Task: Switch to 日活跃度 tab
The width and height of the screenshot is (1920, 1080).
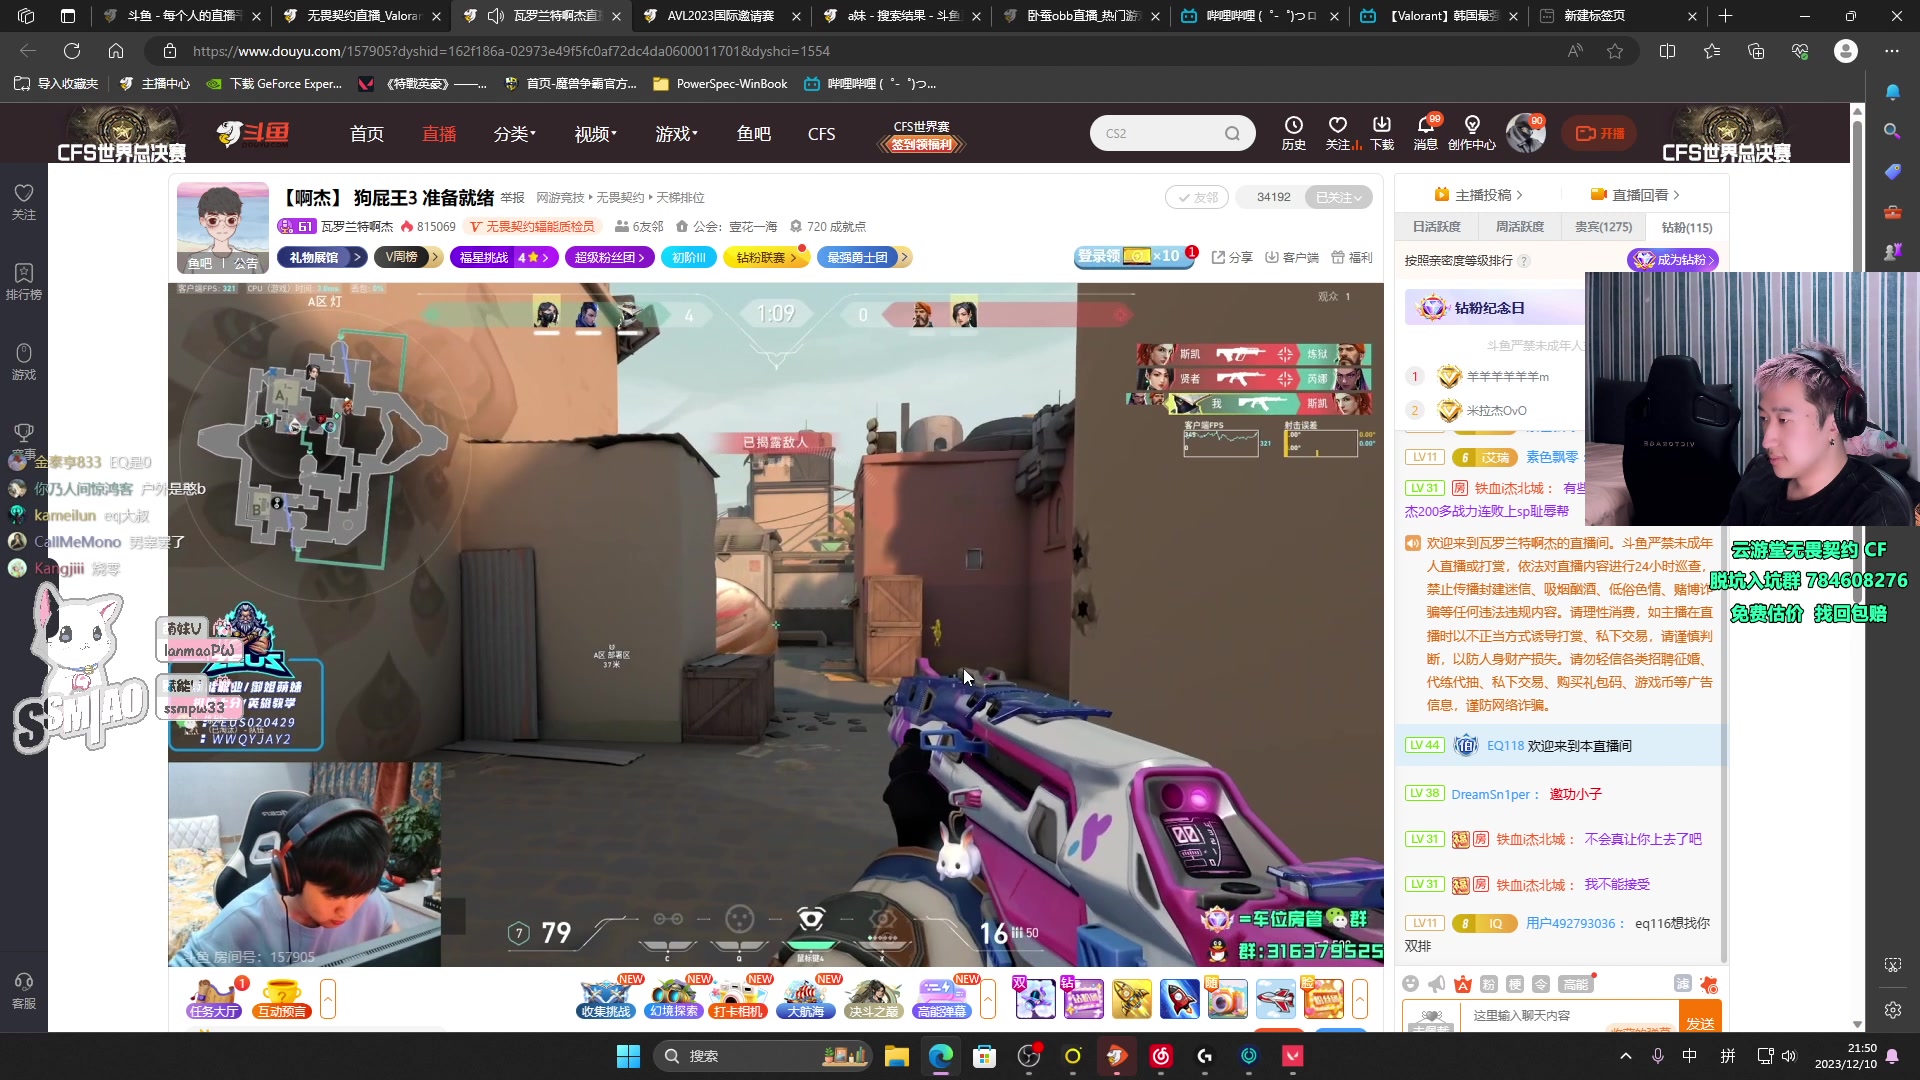Action: tap(1437, 227)
